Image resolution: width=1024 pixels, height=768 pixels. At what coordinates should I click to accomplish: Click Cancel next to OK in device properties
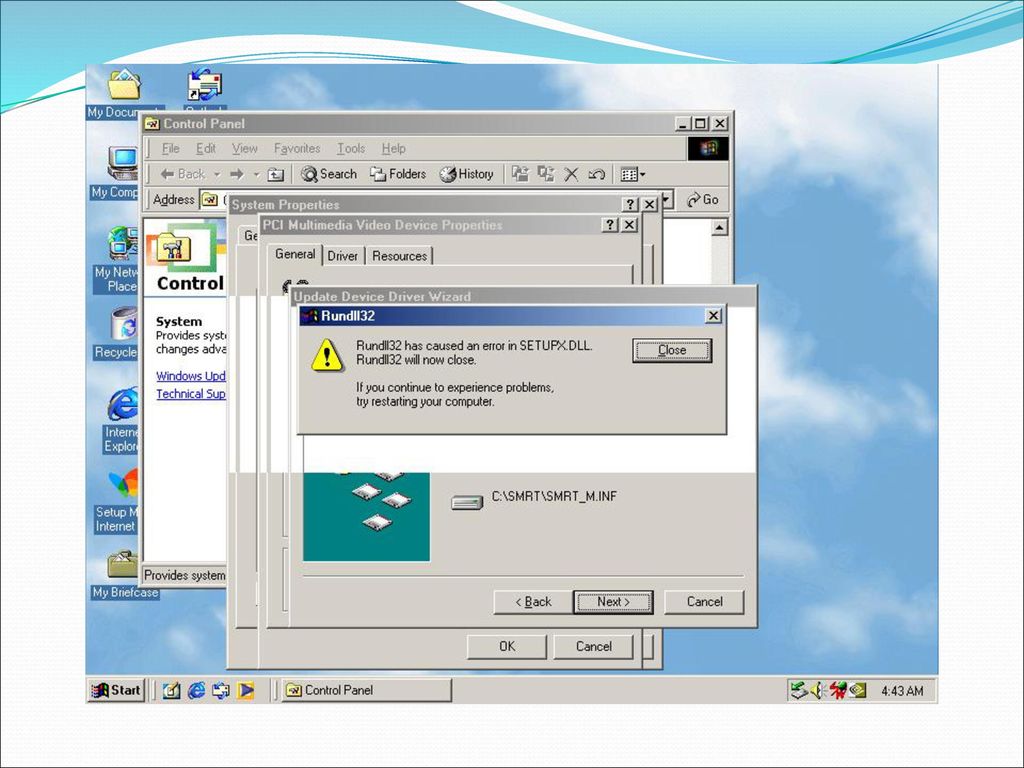[594, 647]
